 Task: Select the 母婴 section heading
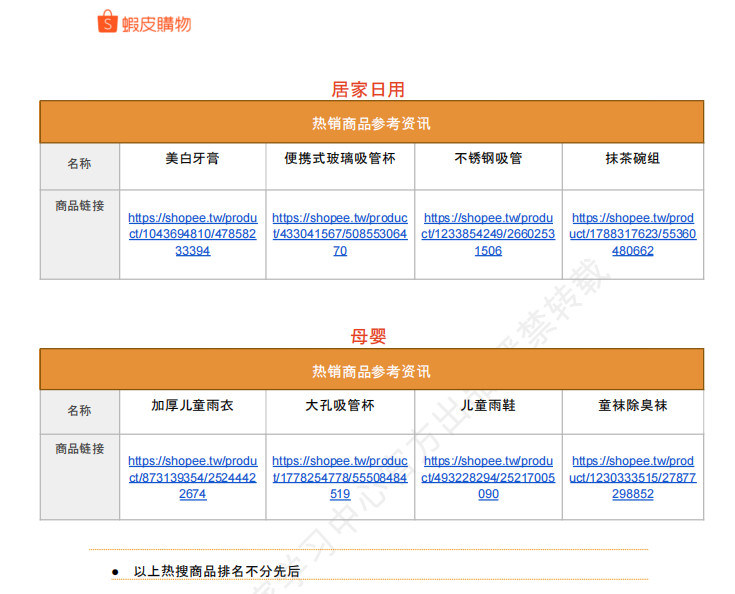click(368, 336)
